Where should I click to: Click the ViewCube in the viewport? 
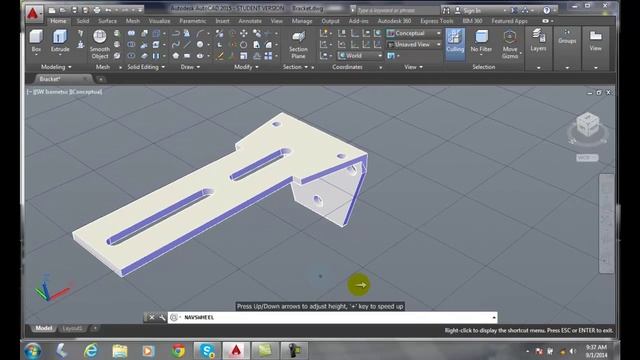[x=587, y=125]
